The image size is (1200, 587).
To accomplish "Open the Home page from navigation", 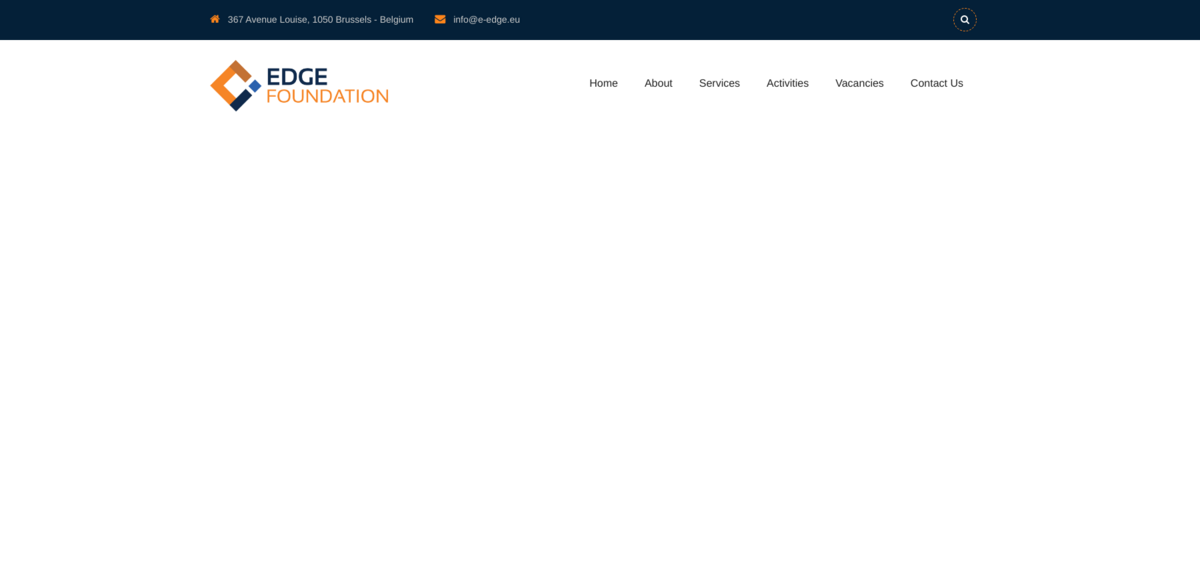I will point(603,83).
